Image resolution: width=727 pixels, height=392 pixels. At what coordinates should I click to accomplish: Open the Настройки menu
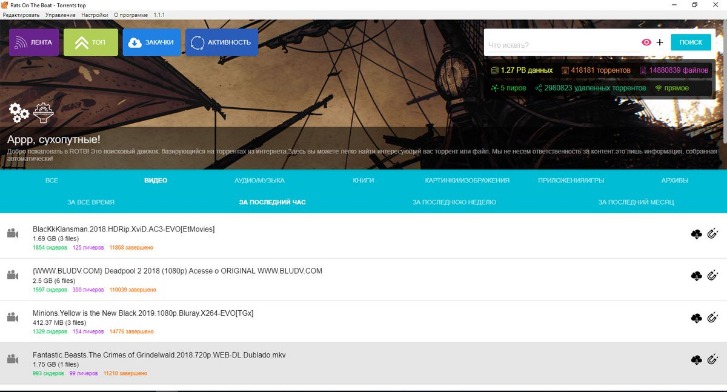(x=95, y=15)
